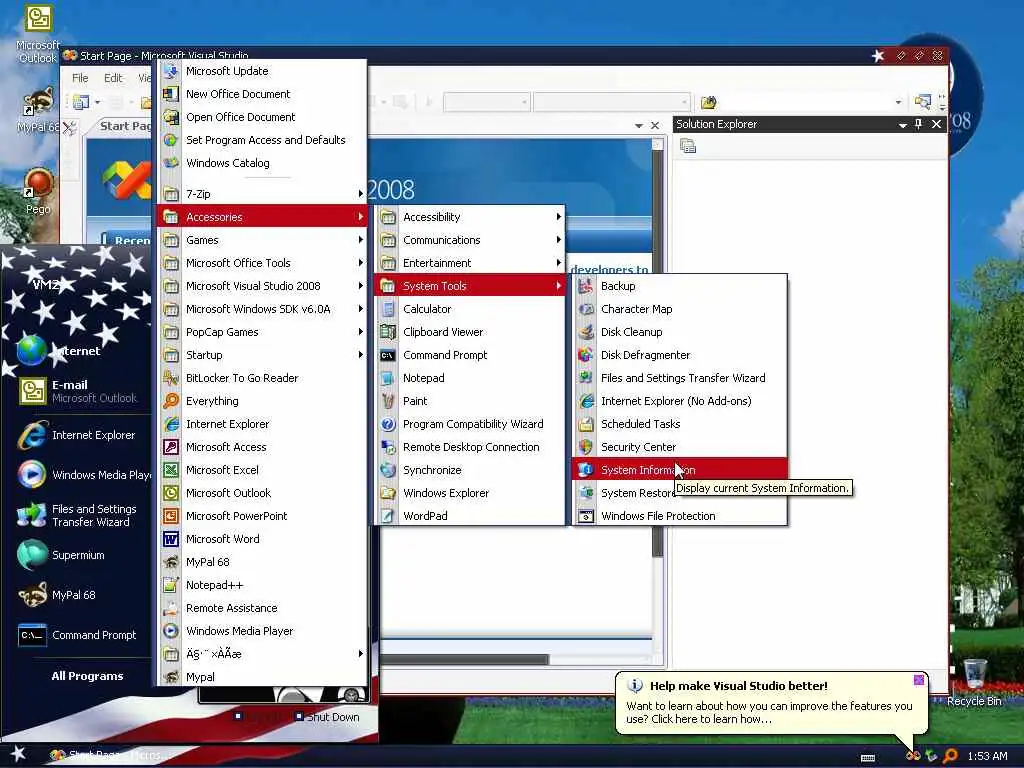Launch Internet Explorer (No Add-ons)
Screen dimensions: 1024x768
(679, 401)
